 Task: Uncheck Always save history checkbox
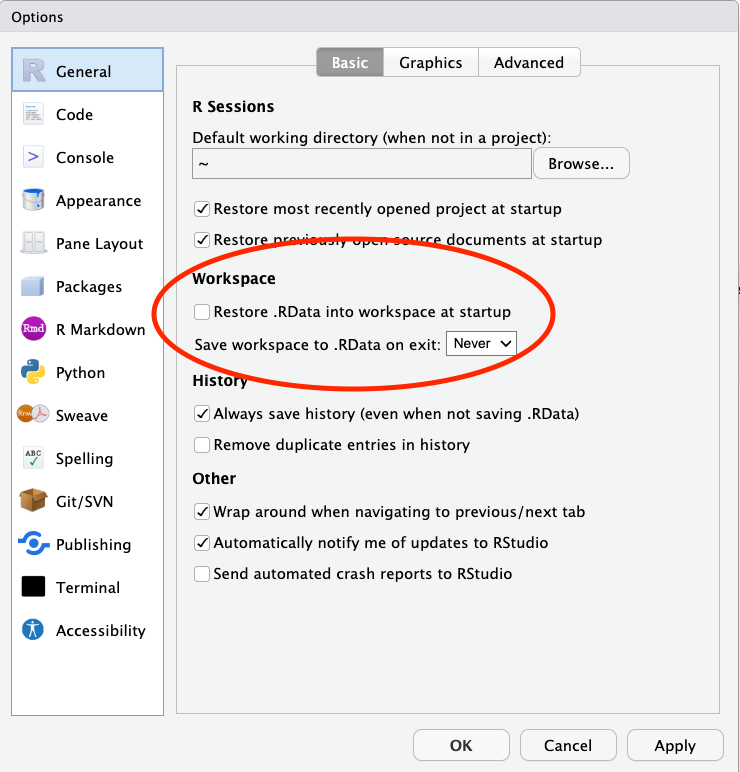point(202,413)
